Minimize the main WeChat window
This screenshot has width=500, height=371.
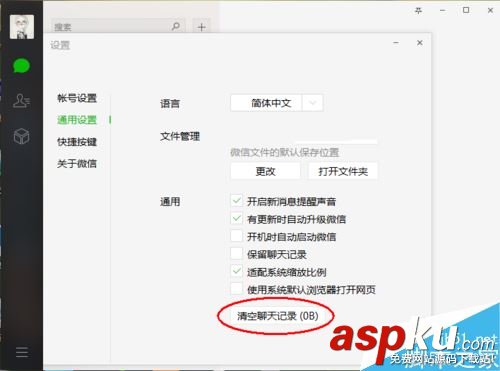click(x=442, y=11)
